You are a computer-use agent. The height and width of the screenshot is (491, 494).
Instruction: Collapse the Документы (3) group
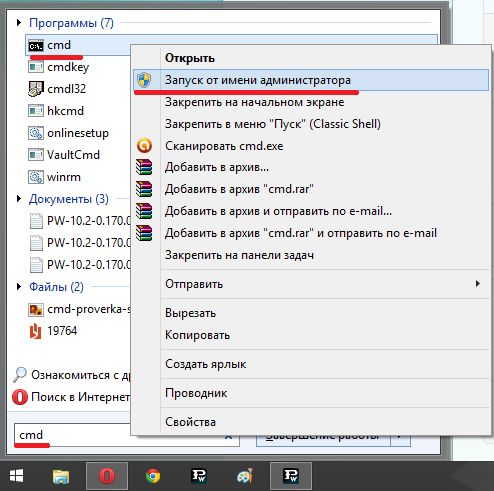(x=19, y=199)
